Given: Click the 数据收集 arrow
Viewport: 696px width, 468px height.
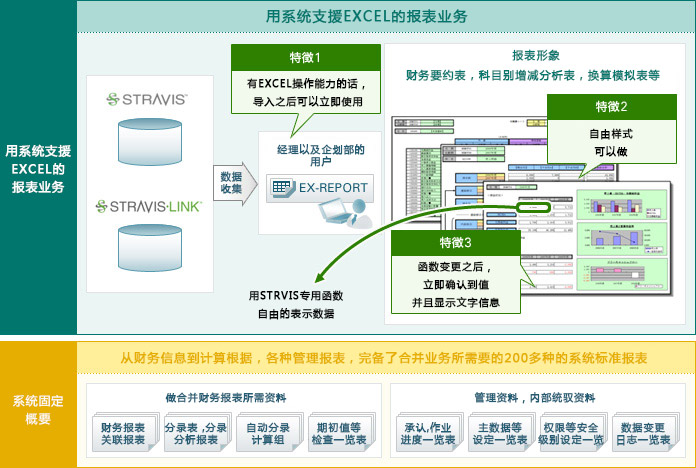Looking at the screenshot, I should (x=235, y=183).
